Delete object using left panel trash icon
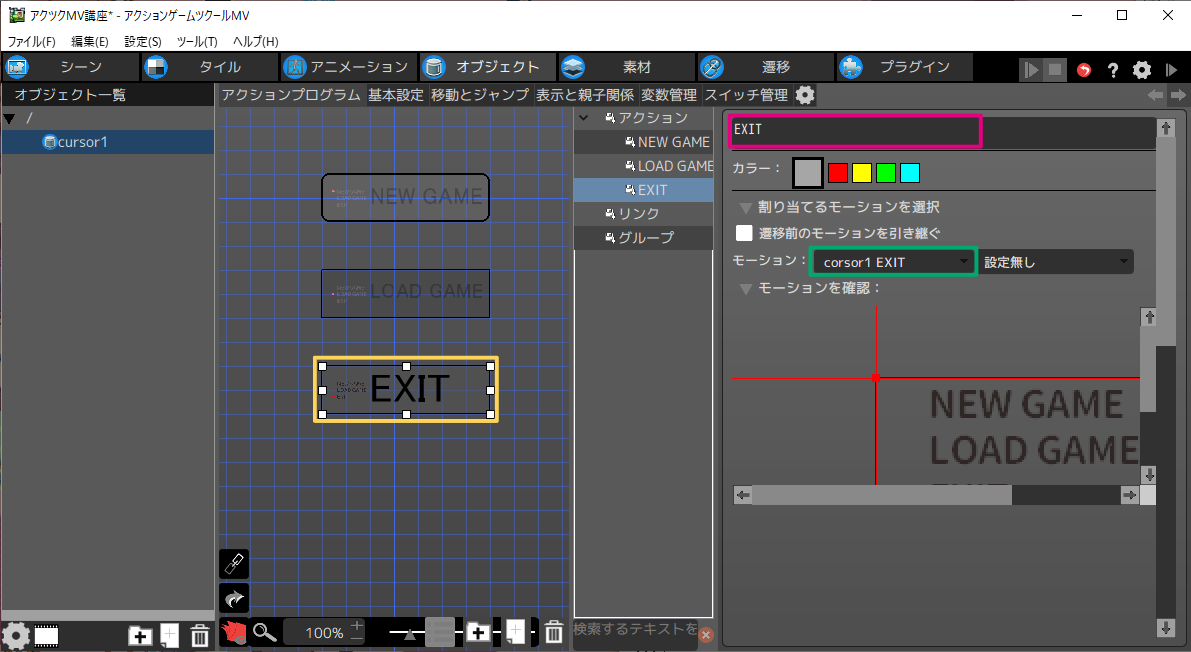The height and width of the screenshot is (652, 1191). pyautogui.click(x=200, y=635)
